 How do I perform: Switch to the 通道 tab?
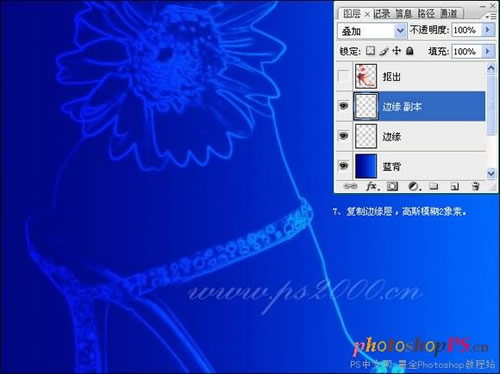449,13
